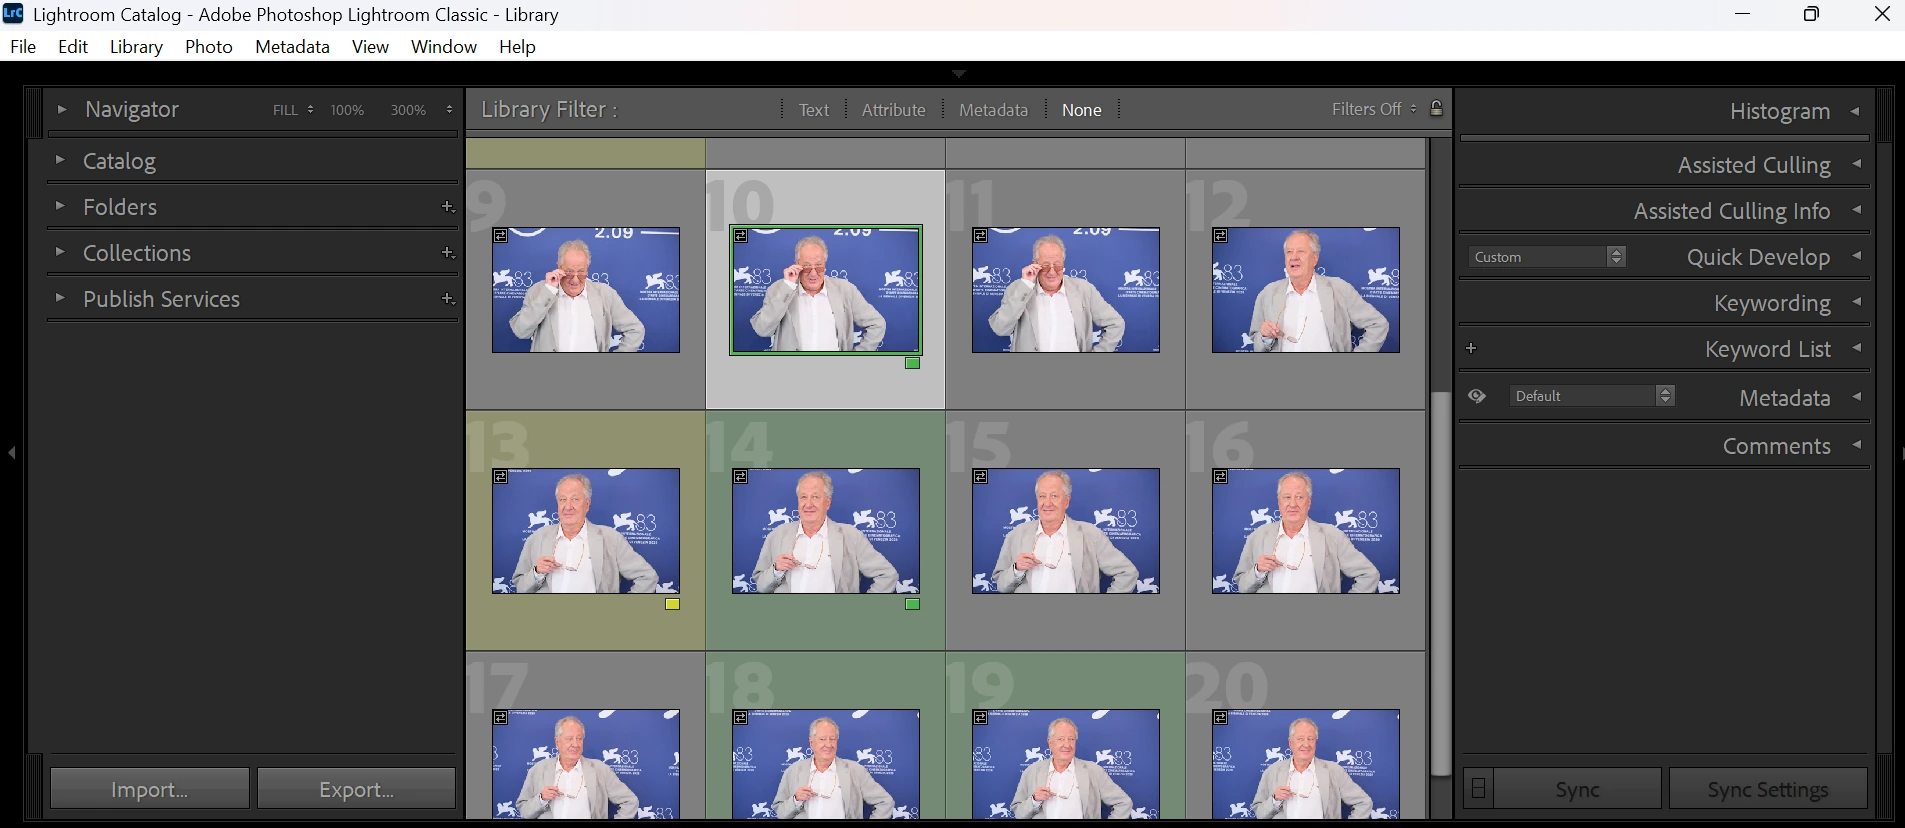Screen dimensions: 1905x828
Task: Click badge icon on thumbnail 10
Action: tap(741, 236)
